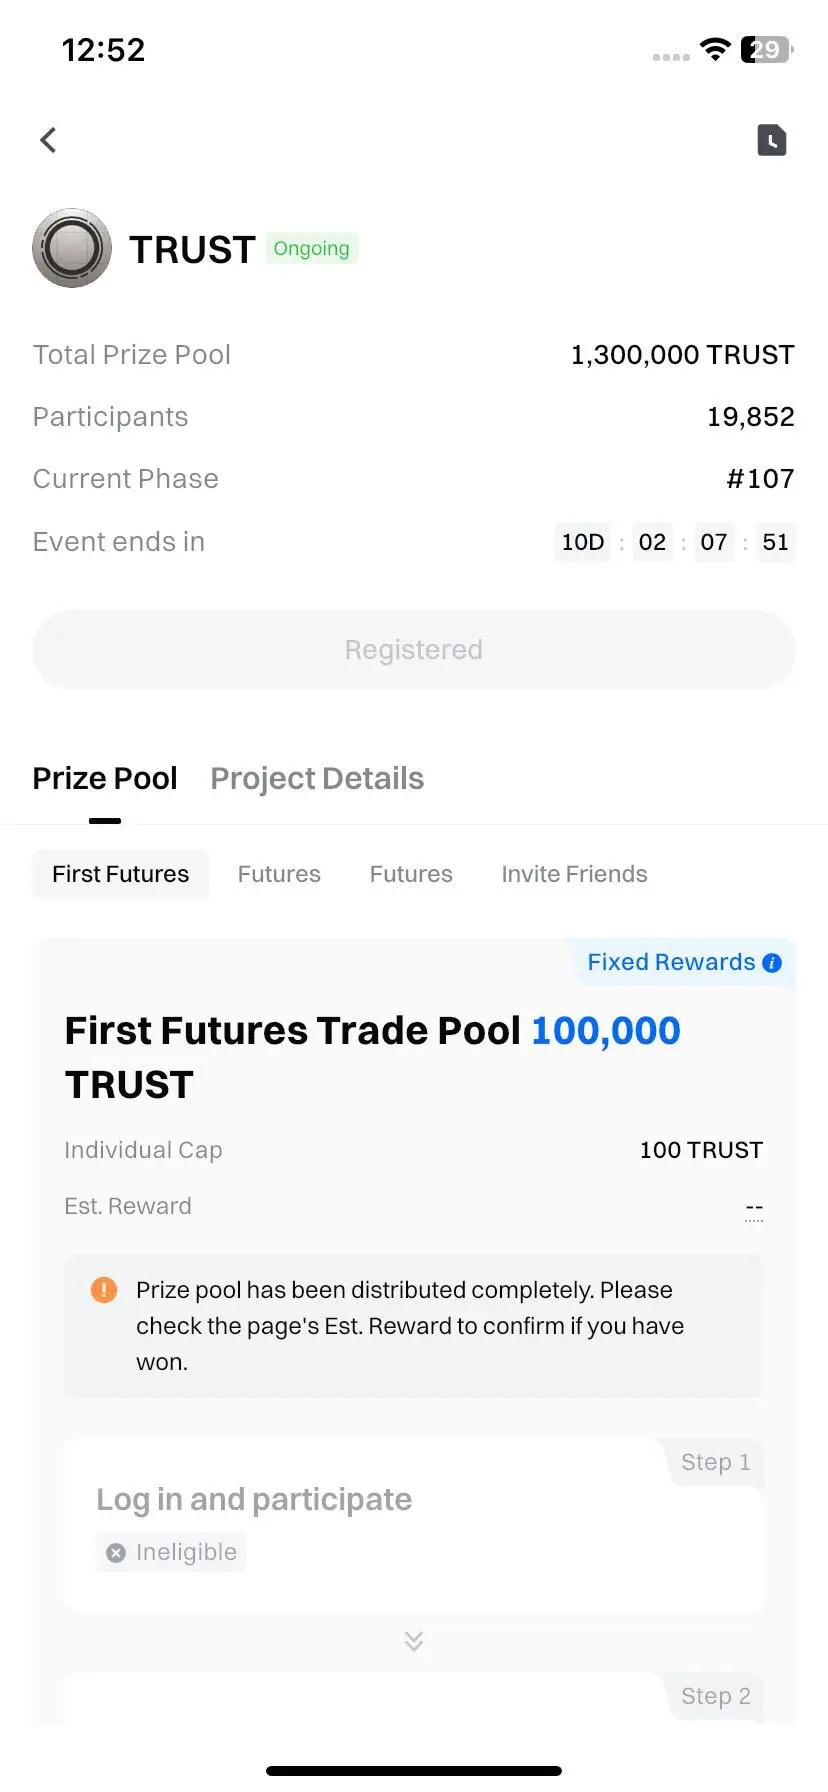The width and height of the screenshot is (828, 1792).
Task: Expand the Step 2 card
Action: click(414, 1699)
